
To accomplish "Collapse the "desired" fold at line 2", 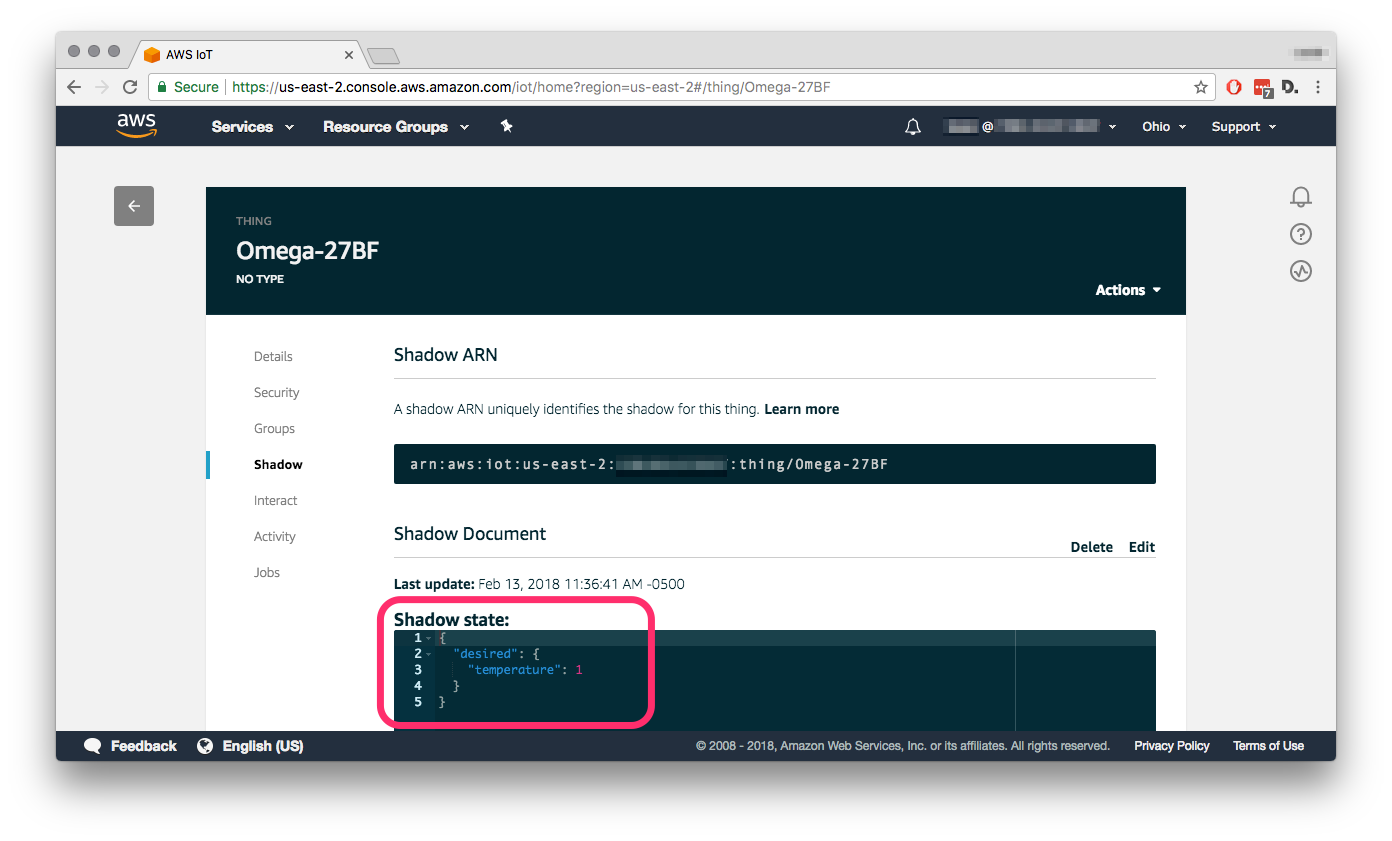I will [429, 654].
